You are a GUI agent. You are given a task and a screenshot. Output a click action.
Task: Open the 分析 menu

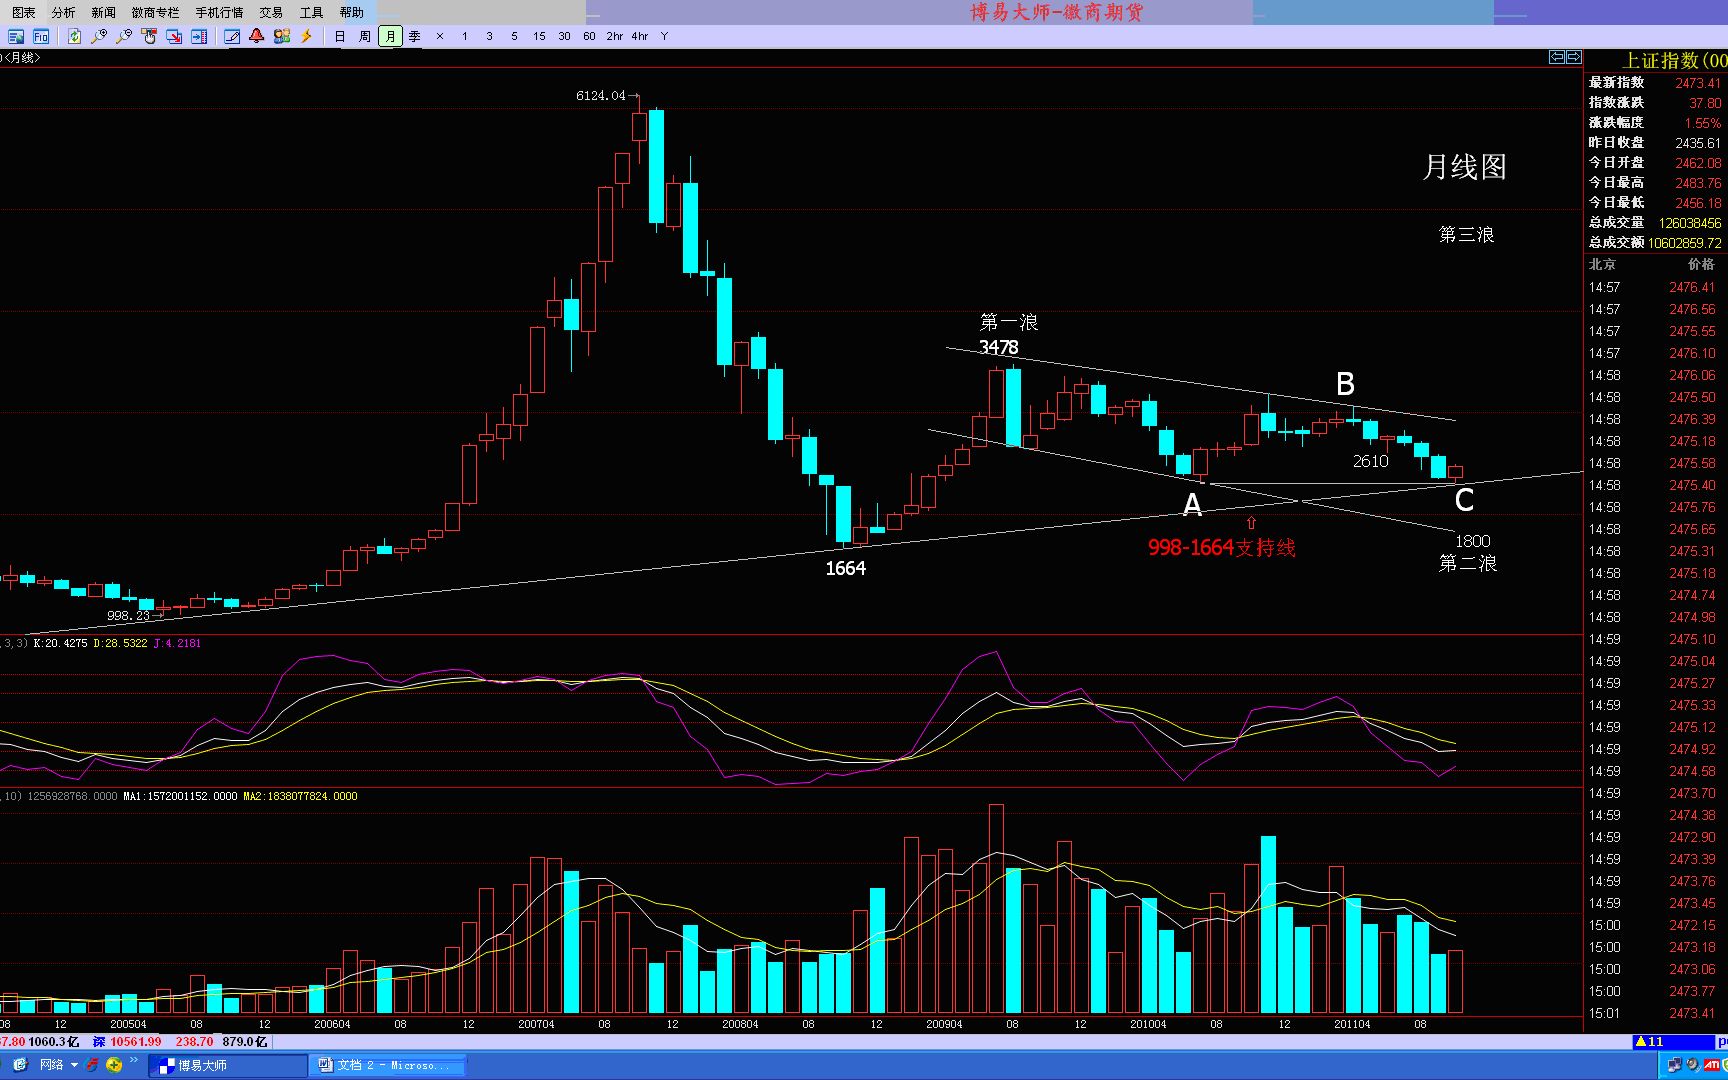[63, 12]
